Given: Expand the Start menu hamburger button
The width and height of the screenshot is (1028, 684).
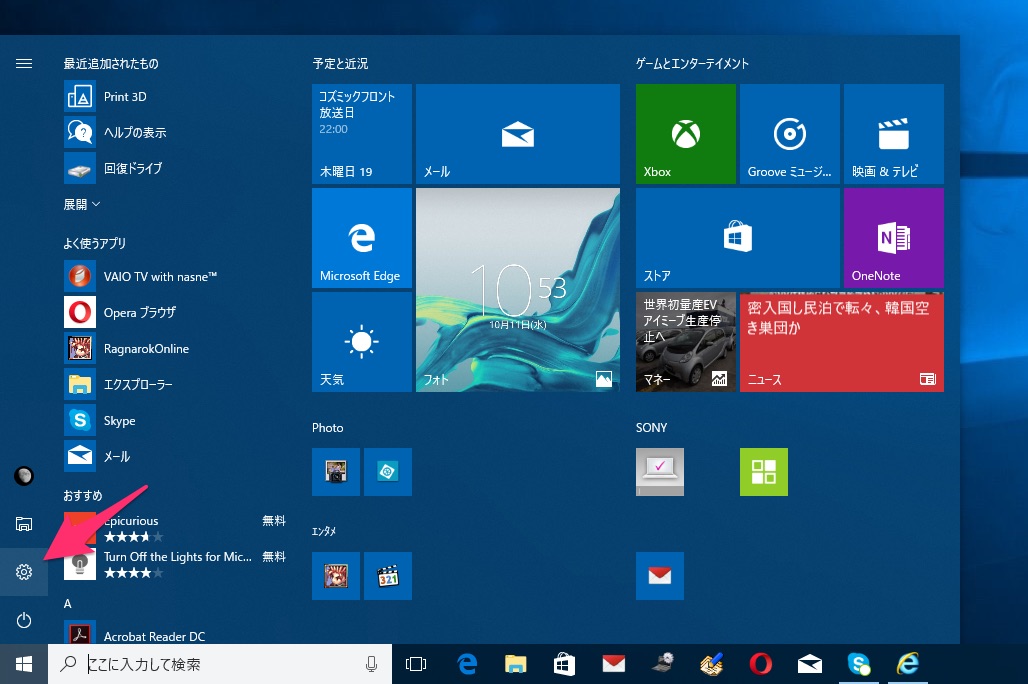Looking at the screenshot, I should (24, 64).
